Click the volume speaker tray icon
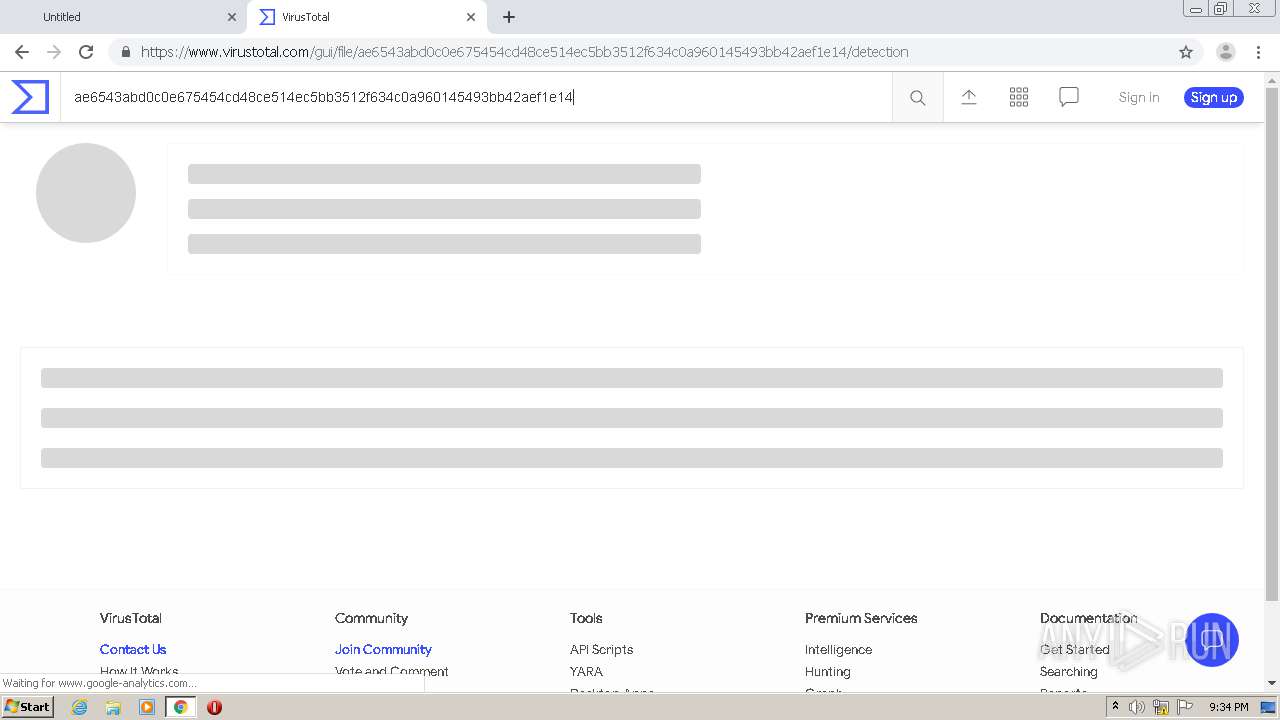Screen dimensions: 1280x720 (x=1137, y=707)
